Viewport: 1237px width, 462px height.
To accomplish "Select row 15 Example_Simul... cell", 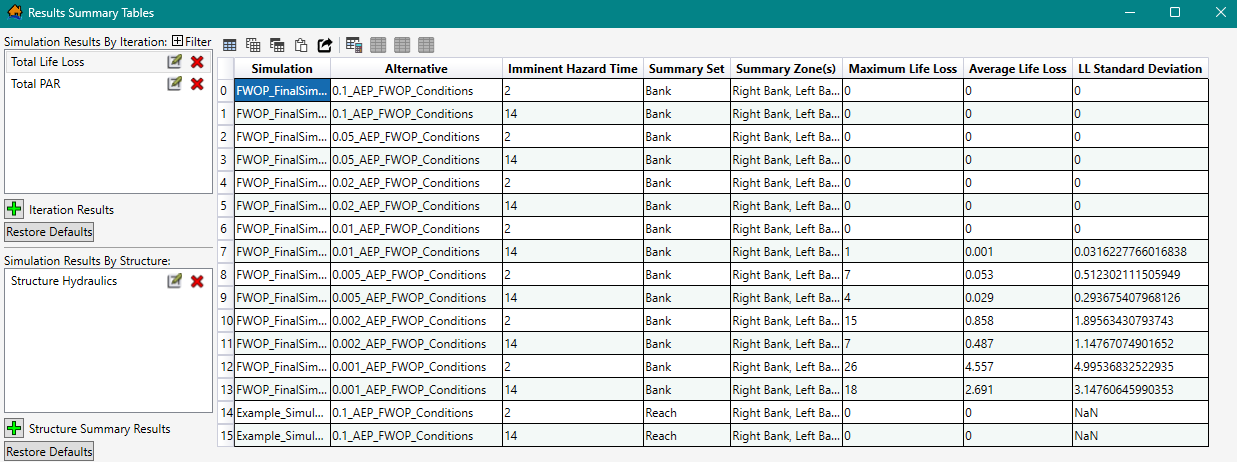I will click(282, 436).
